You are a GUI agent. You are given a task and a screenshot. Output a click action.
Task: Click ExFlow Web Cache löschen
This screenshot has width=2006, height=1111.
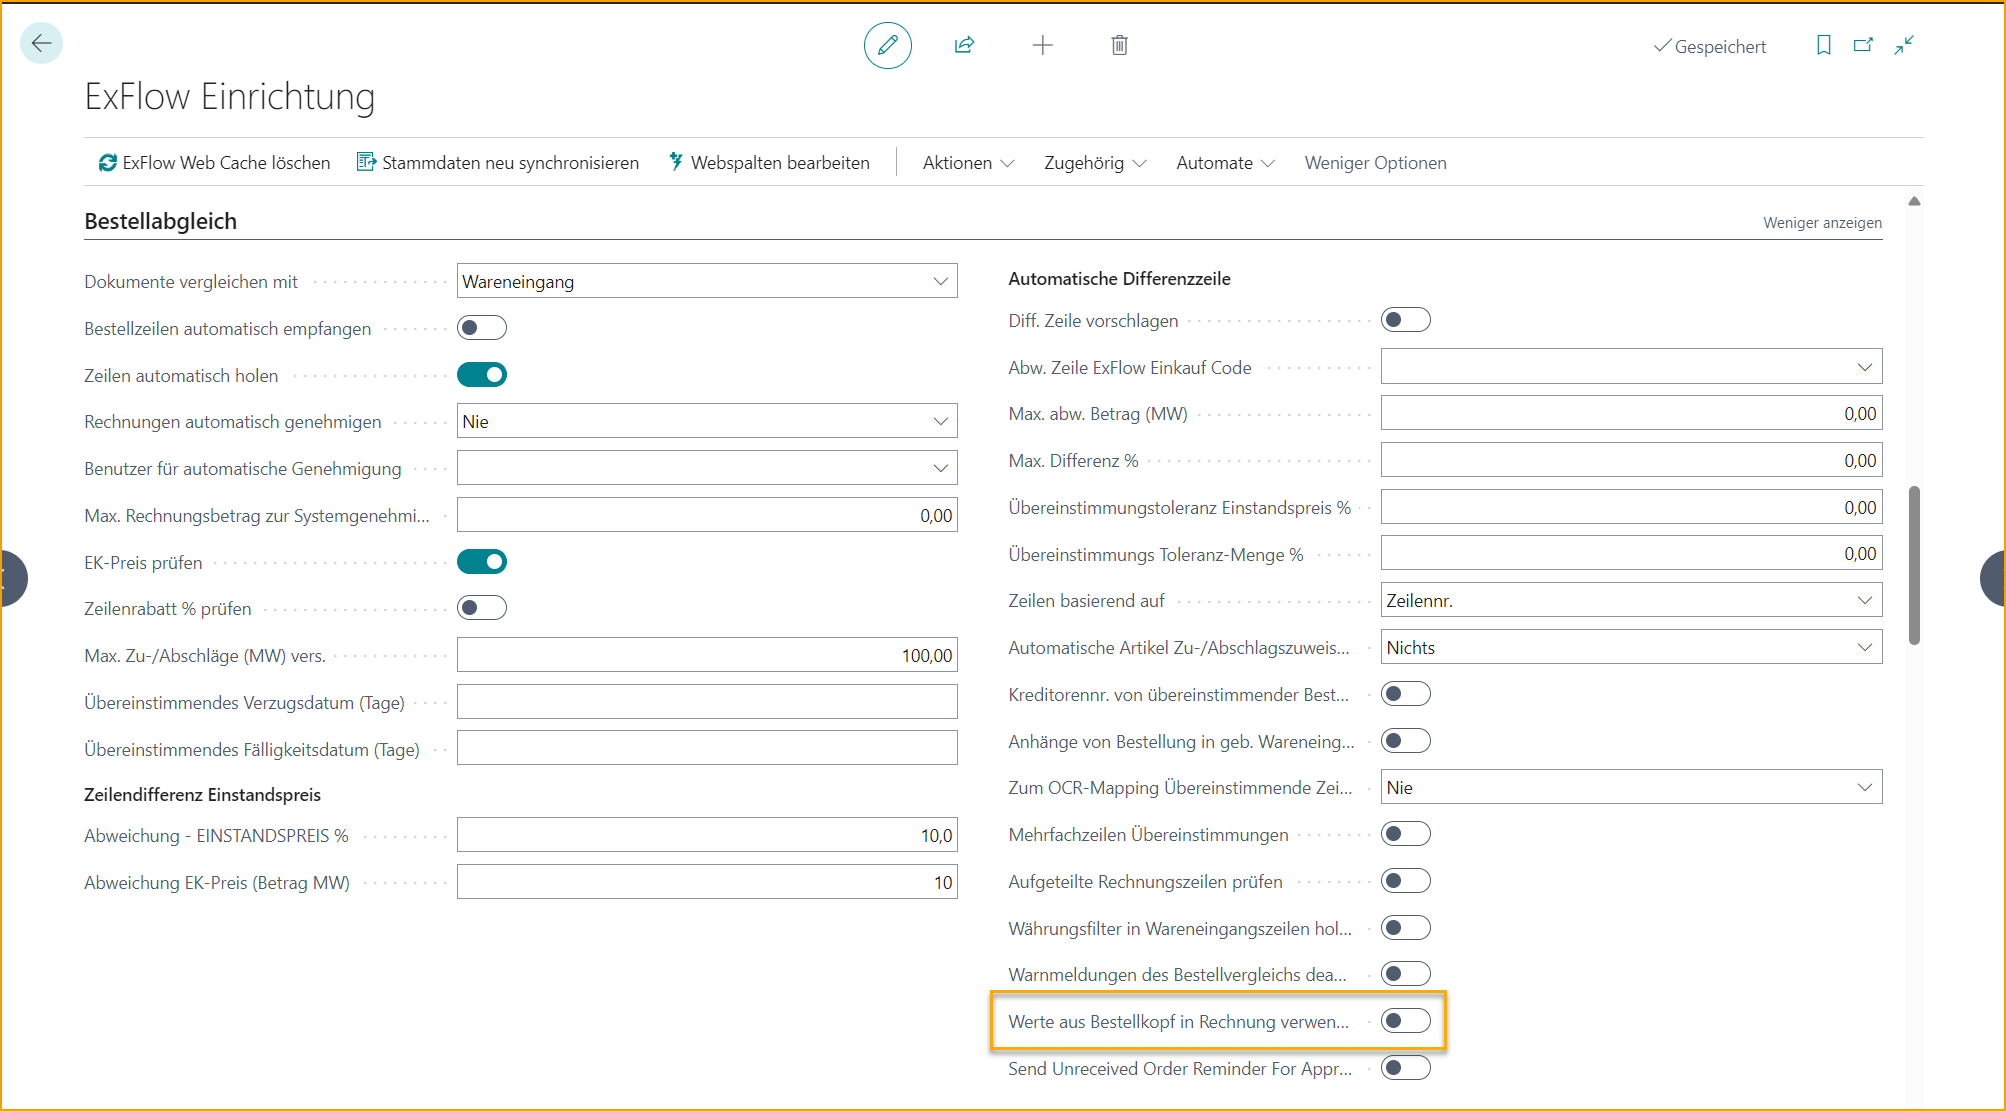pyautogui.click(x=214, y=162)
